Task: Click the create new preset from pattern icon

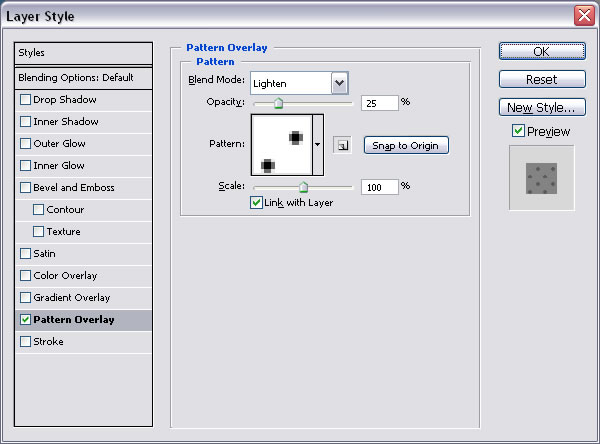Action: tap(342, 145)
